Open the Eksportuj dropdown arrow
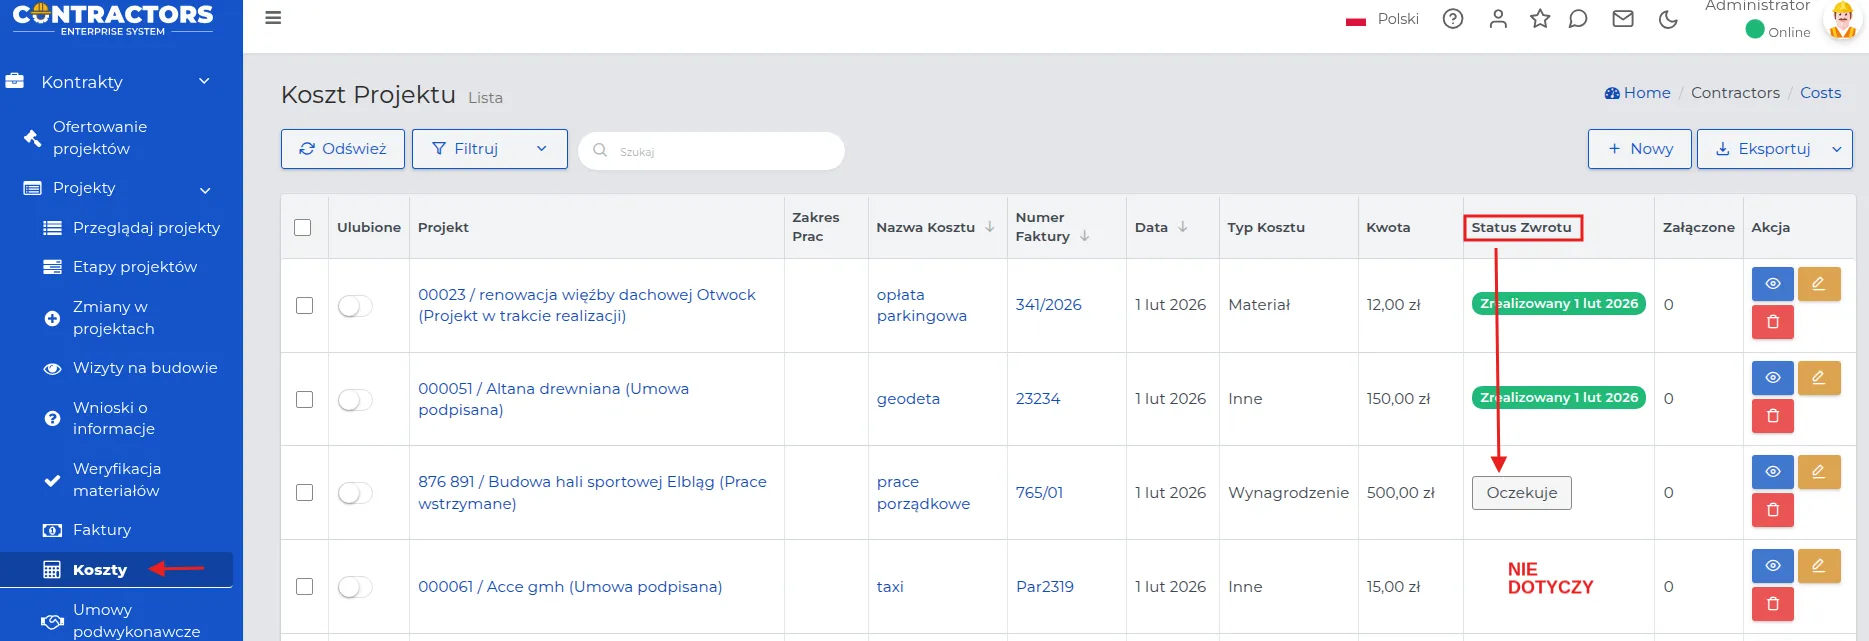 point(1837,149)
